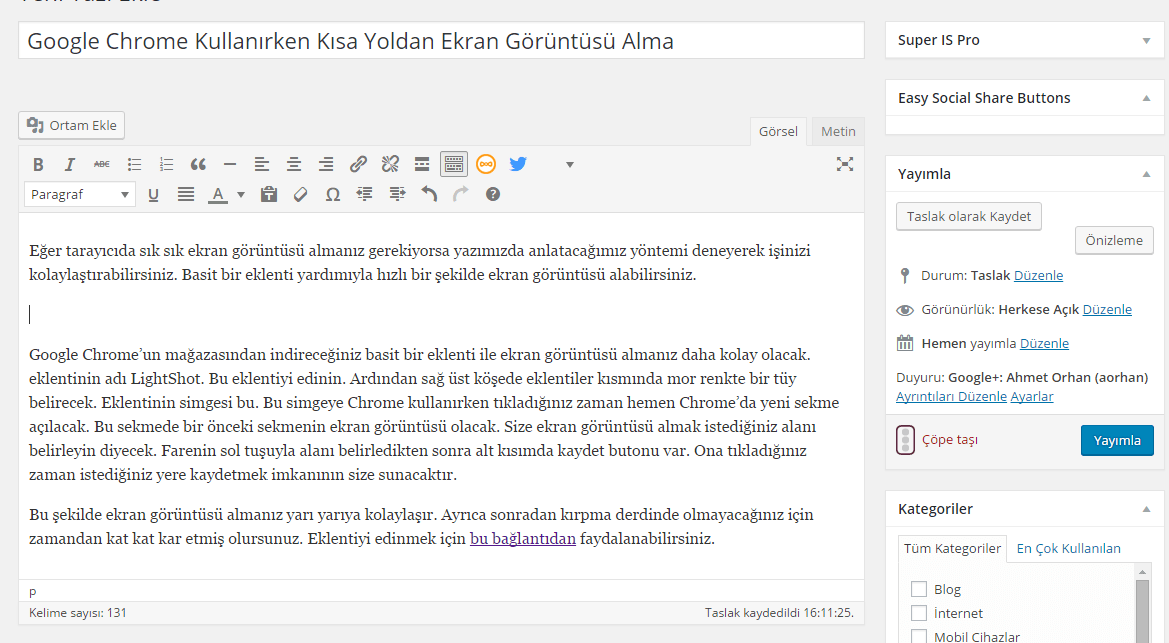Align text right
Screen dimensions: 1169x643
[326, 164]
